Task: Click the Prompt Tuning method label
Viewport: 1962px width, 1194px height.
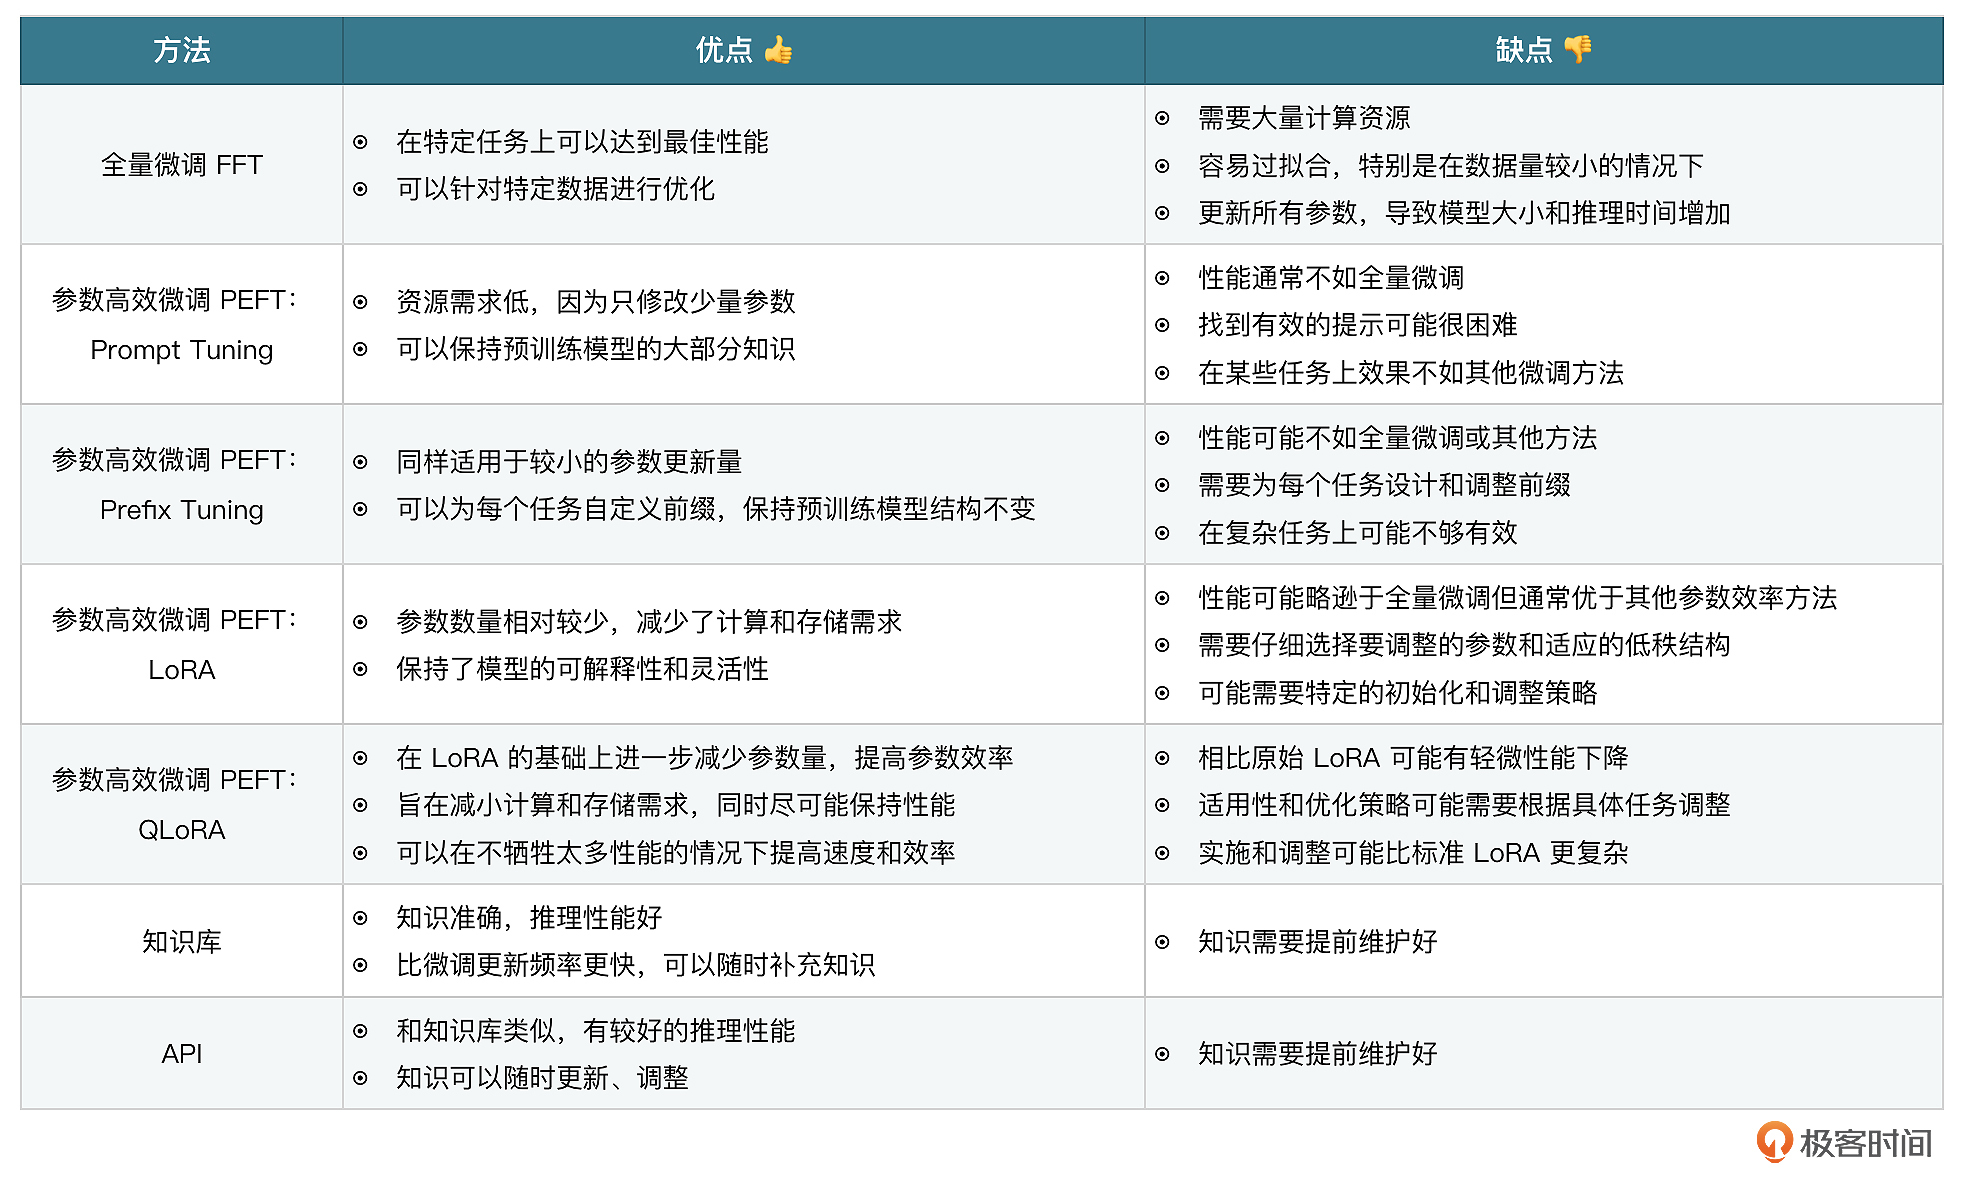Action: coord(182,350)
